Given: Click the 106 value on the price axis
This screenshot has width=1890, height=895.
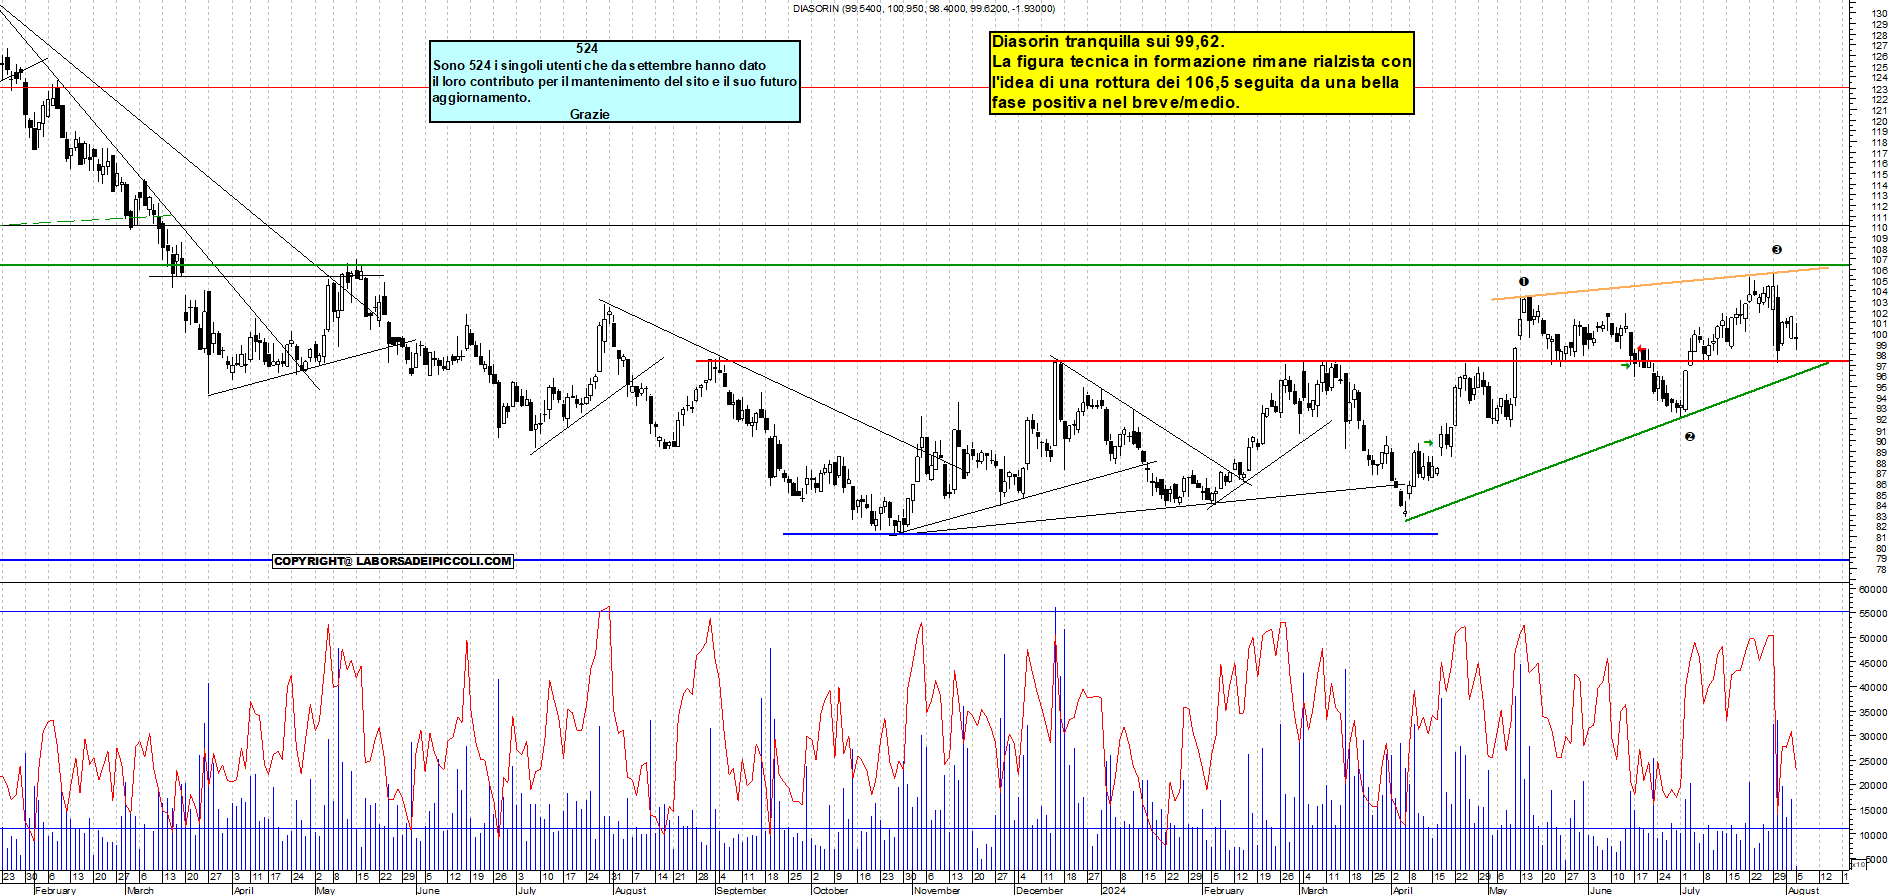Looking at the screenshot, I should click(x=1879, y=271).
